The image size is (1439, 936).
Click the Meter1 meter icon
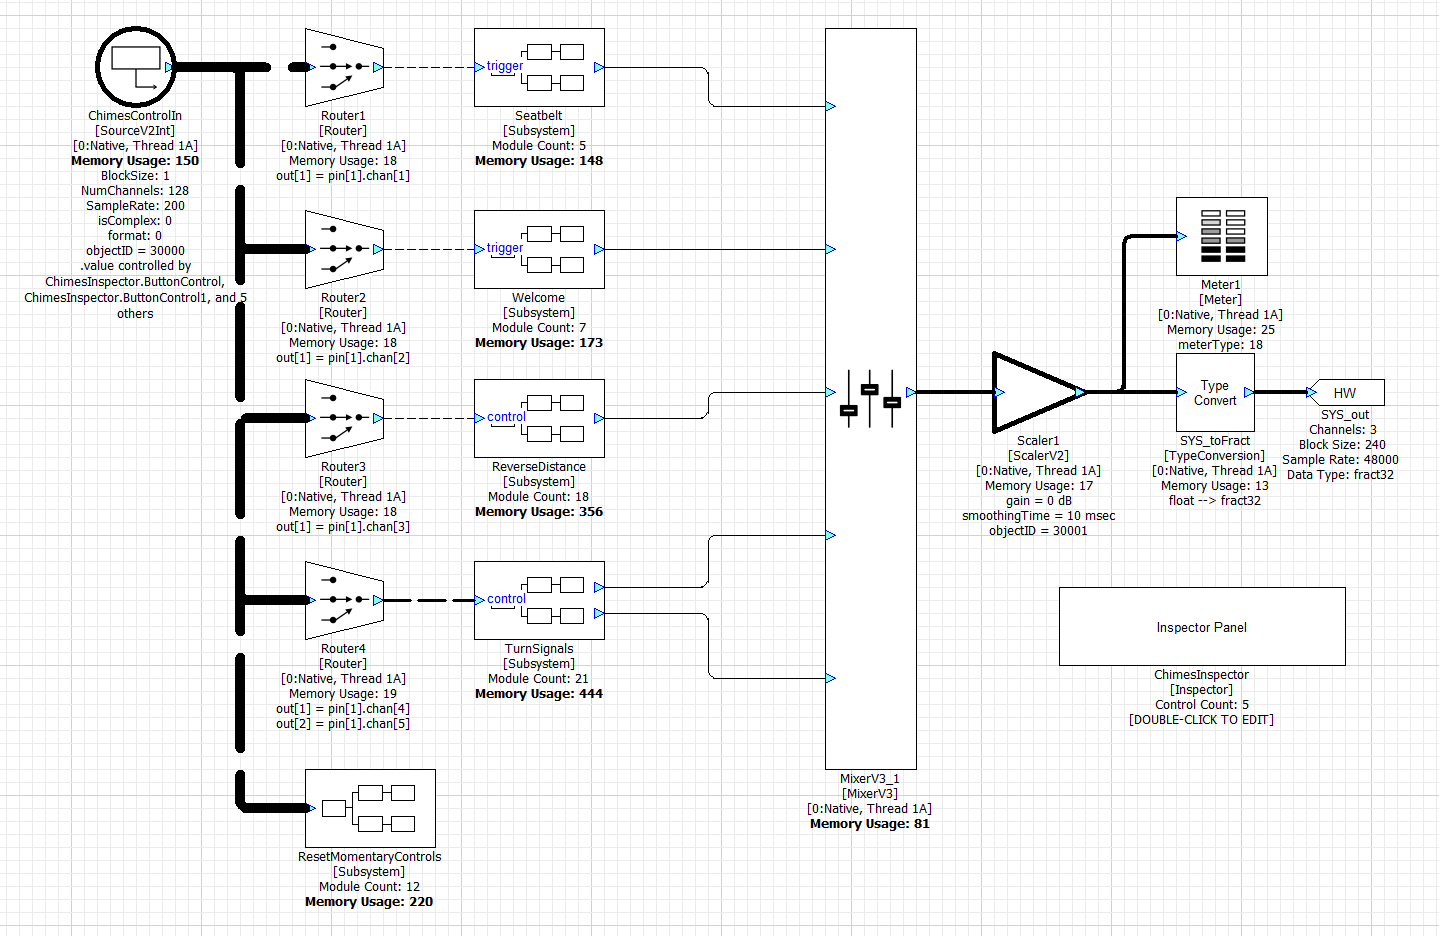point(1221,236)
